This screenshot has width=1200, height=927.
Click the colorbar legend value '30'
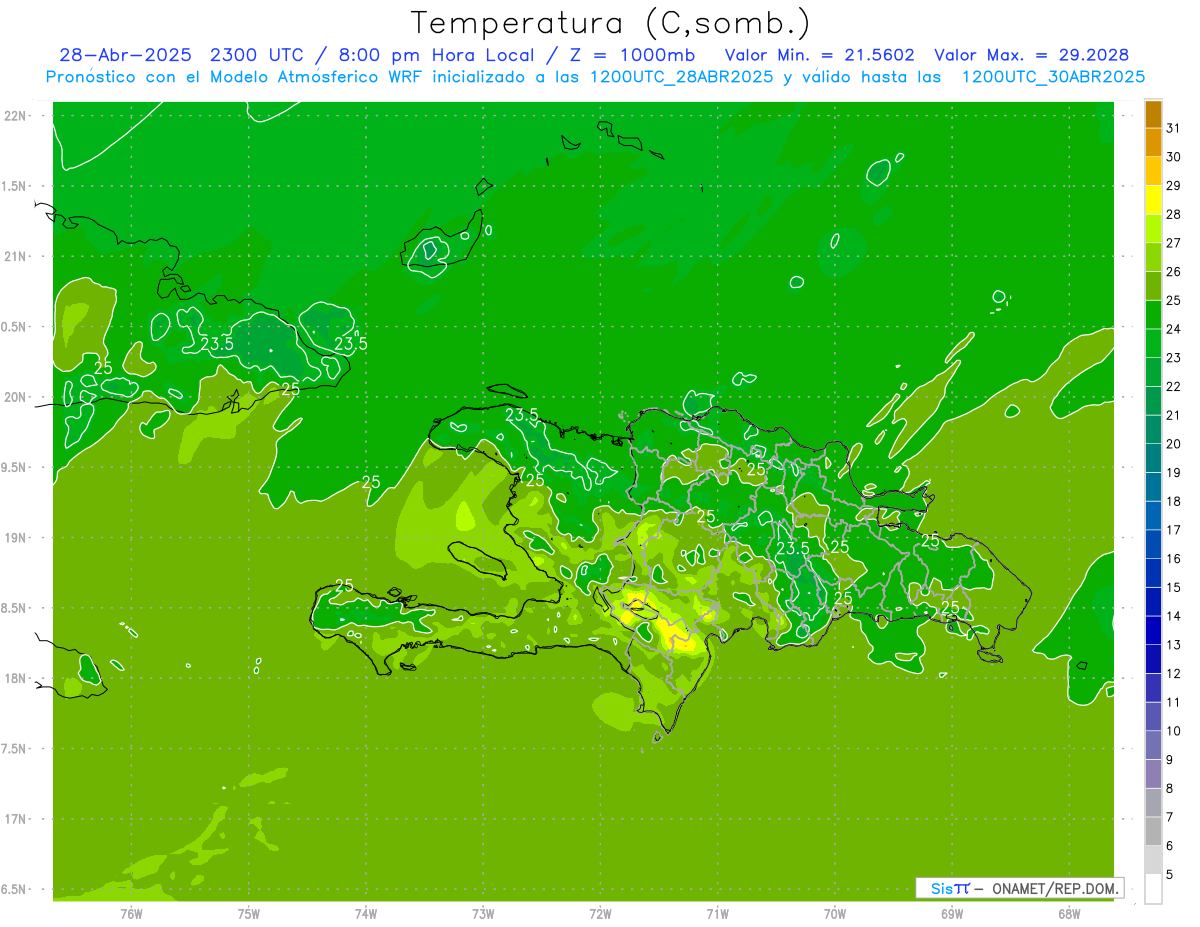1174,157
